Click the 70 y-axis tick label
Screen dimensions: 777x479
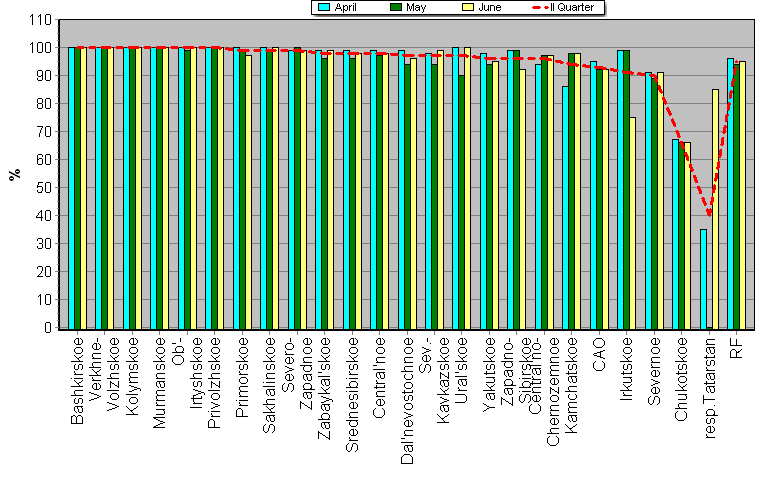(x=44, y=132)
